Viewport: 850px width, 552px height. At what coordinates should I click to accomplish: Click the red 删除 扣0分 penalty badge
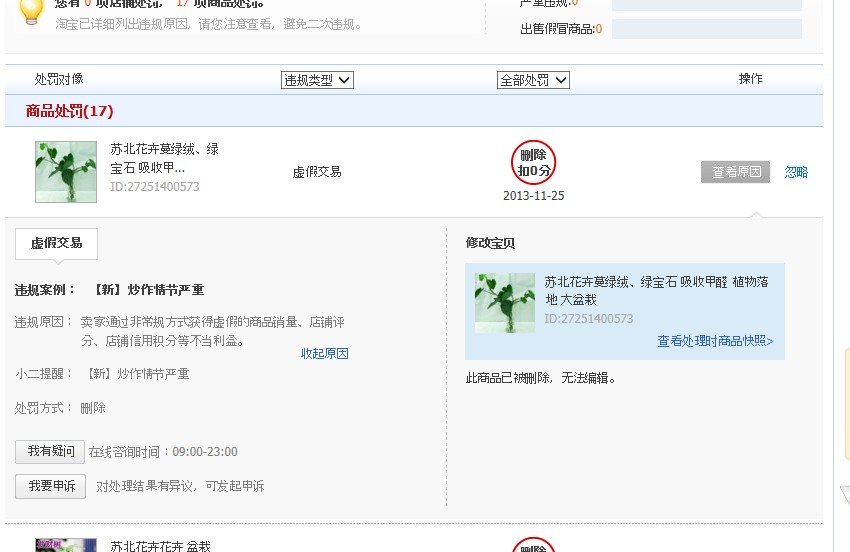[533, 163]
